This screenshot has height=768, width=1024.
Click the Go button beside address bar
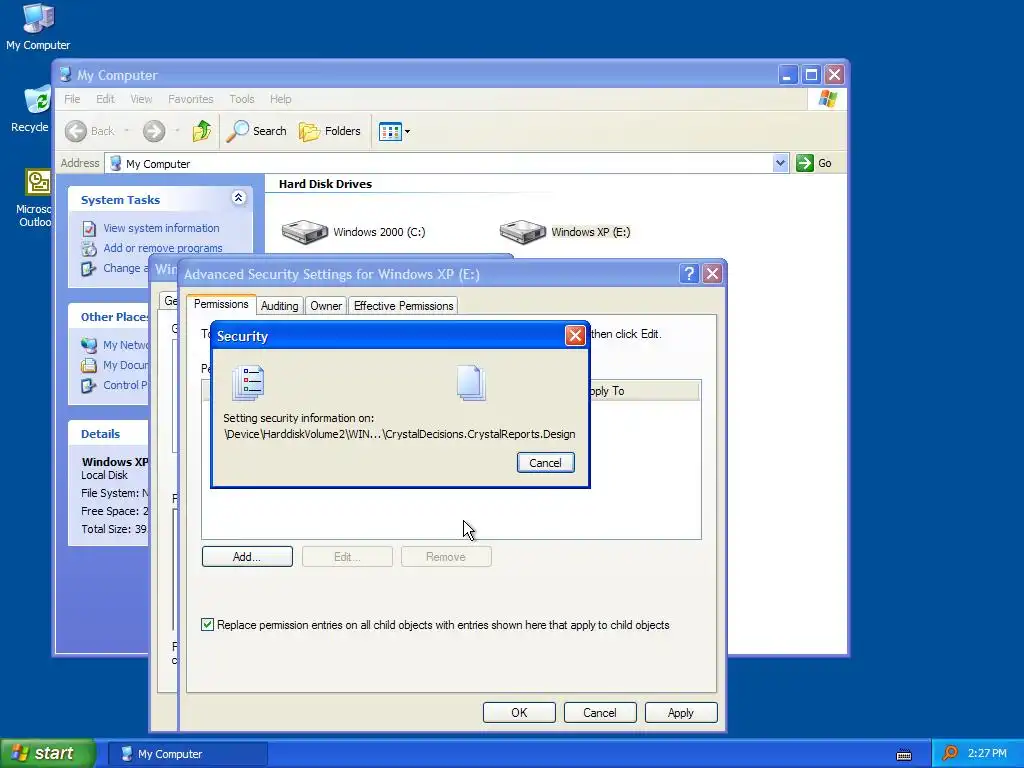pos(814,163)
